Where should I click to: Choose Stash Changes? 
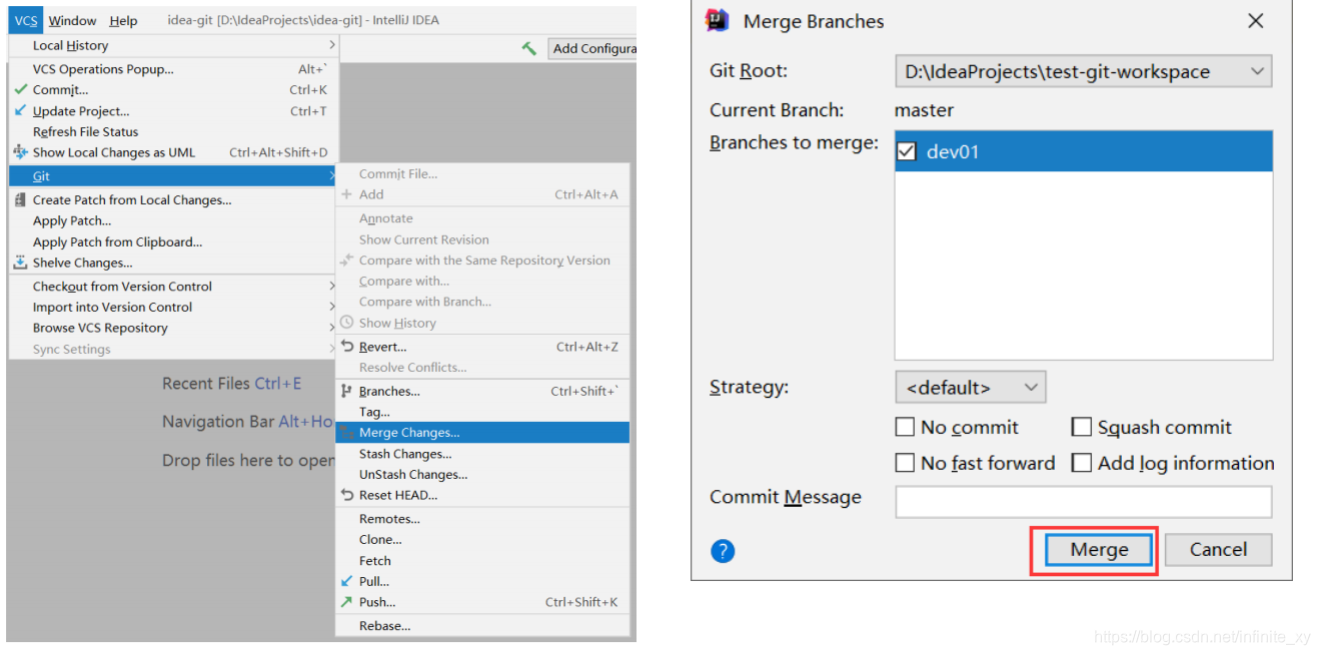[x=482, y=454]
